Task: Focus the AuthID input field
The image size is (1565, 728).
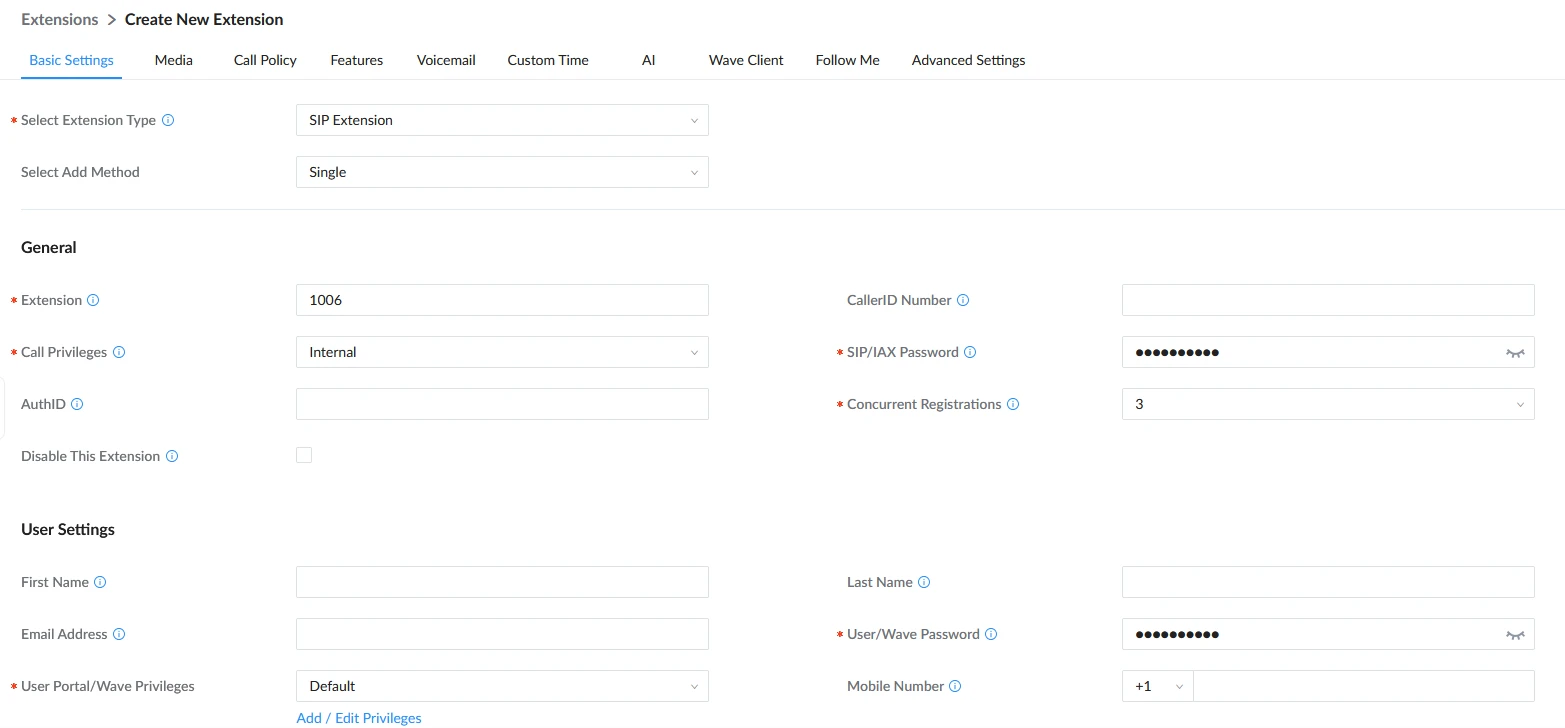Action: 502,404
